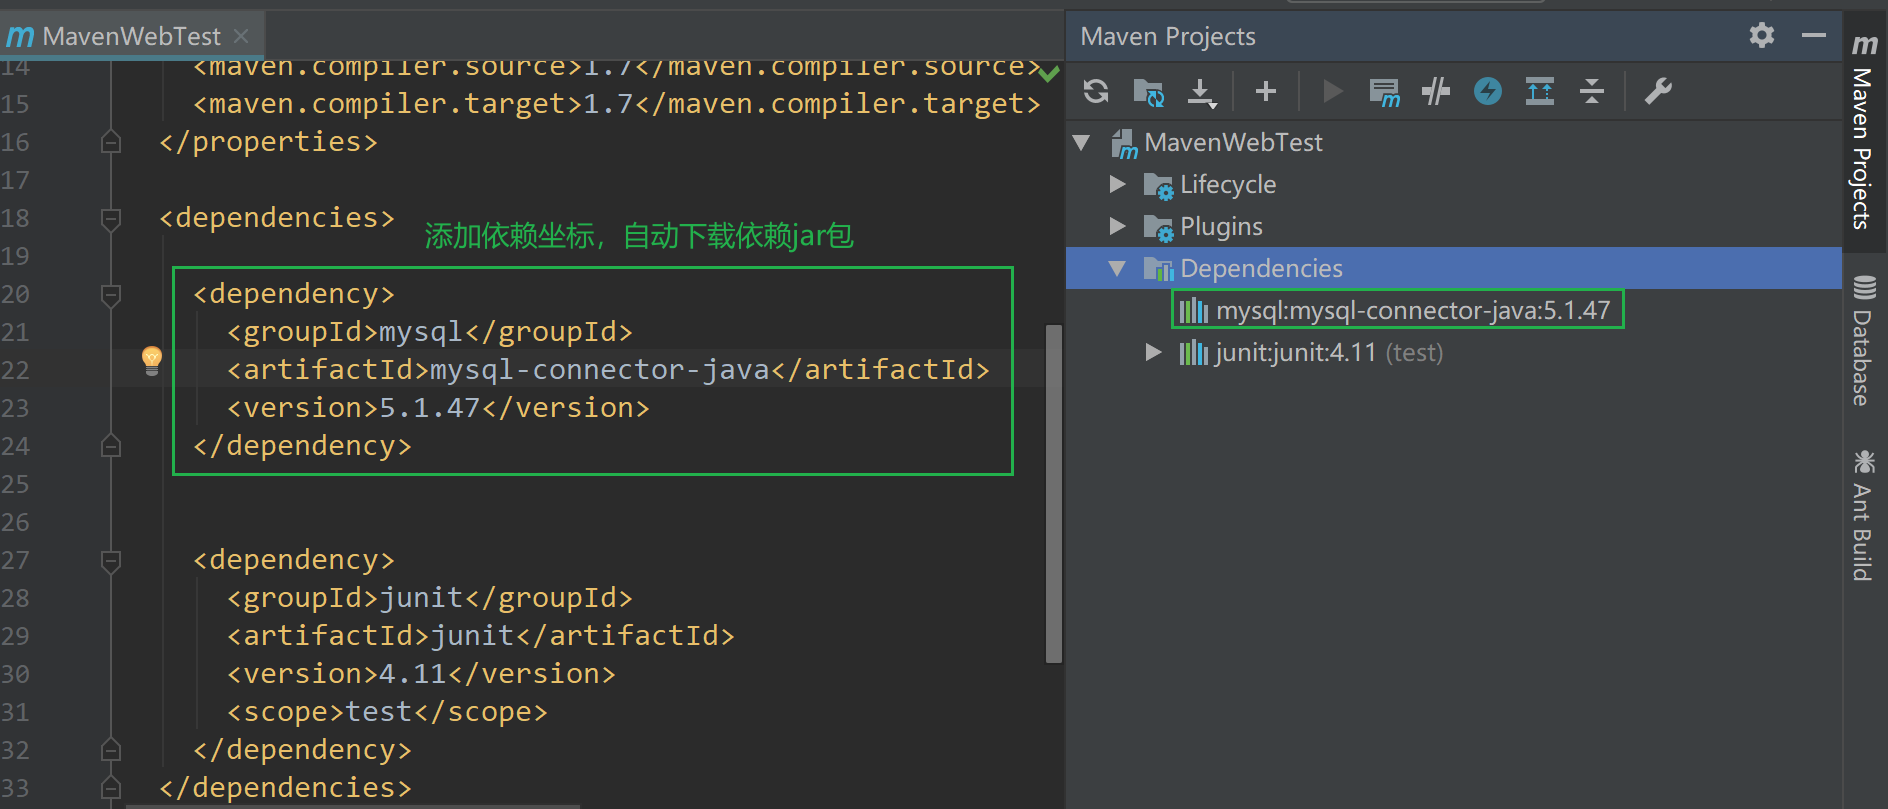Fold closing dependency tag at line 24
Screen dimensions: 1888x809
tap(111, 446)
